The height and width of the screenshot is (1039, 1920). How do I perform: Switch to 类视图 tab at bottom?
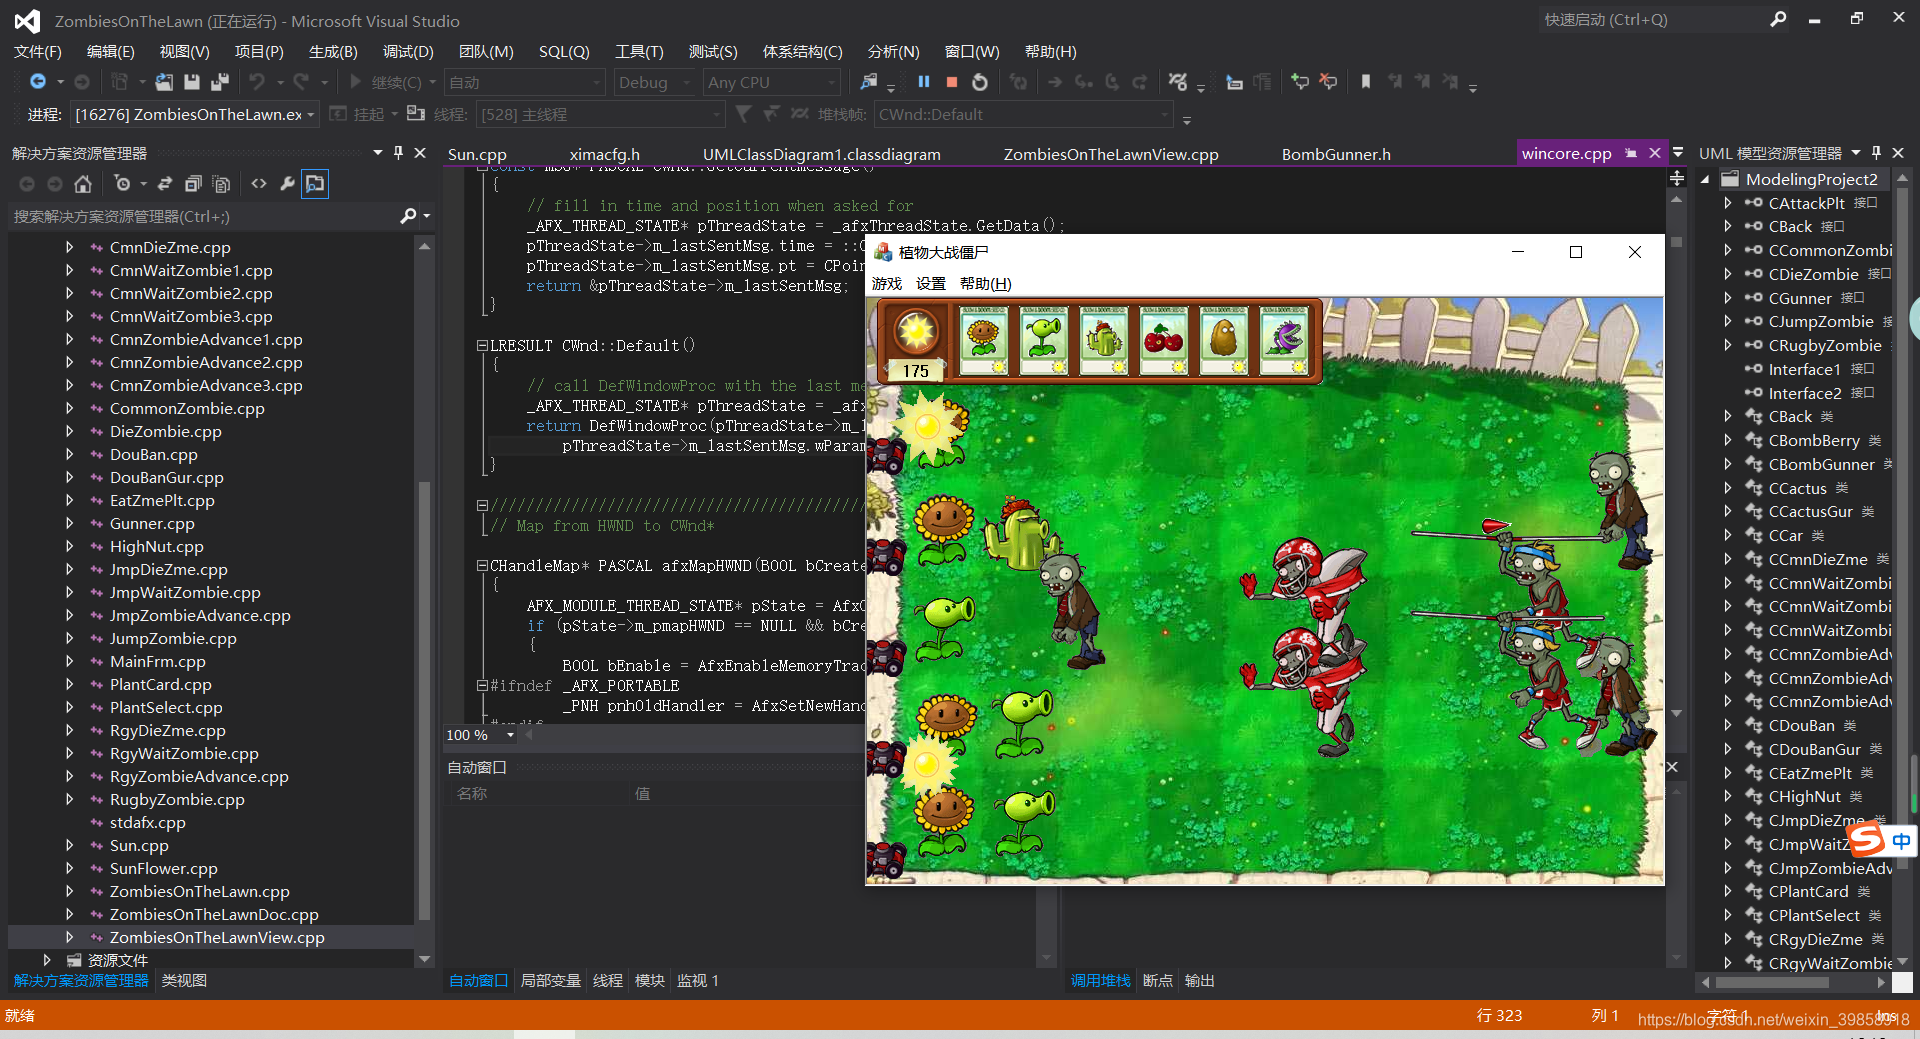pos(184,981)
